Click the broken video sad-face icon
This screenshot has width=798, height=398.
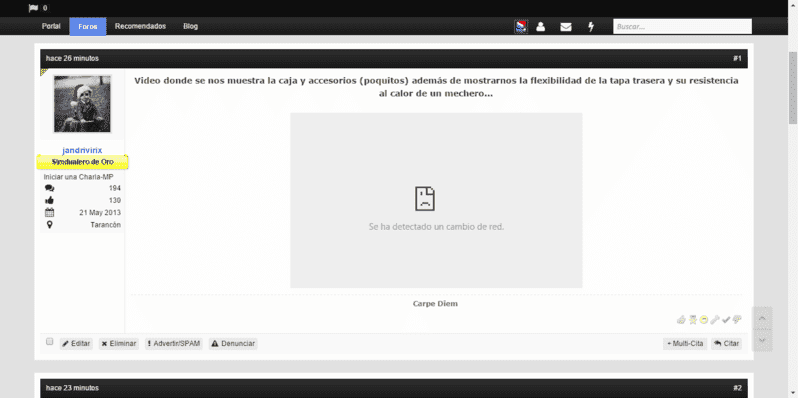tap(425, 198)
